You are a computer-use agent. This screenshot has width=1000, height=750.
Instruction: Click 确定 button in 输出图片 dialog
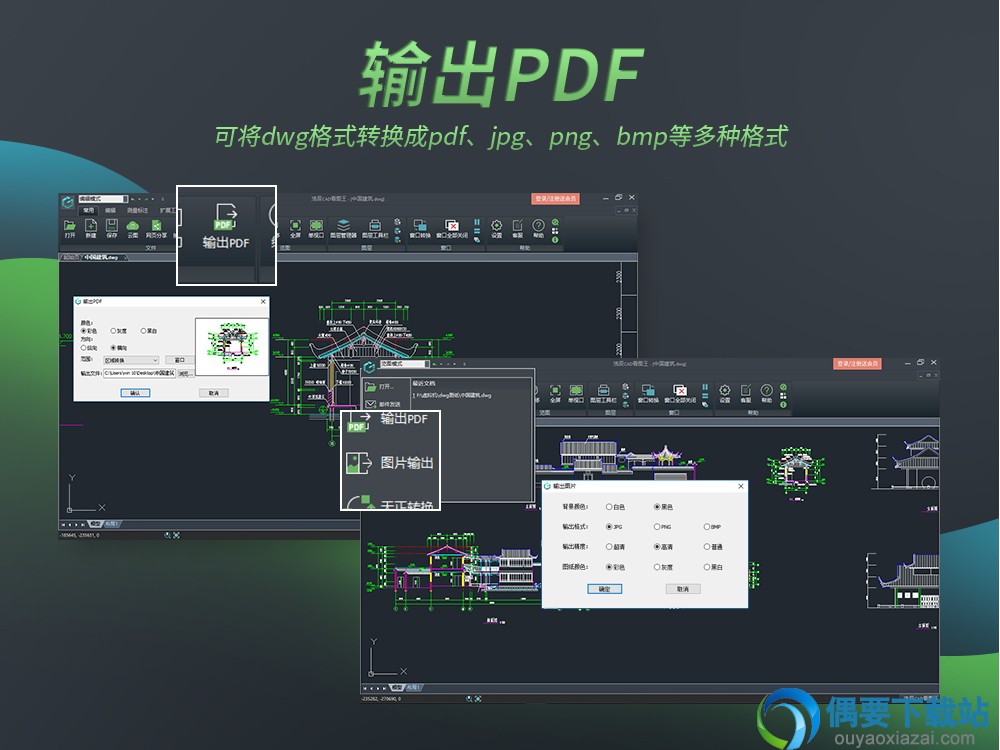604,589
